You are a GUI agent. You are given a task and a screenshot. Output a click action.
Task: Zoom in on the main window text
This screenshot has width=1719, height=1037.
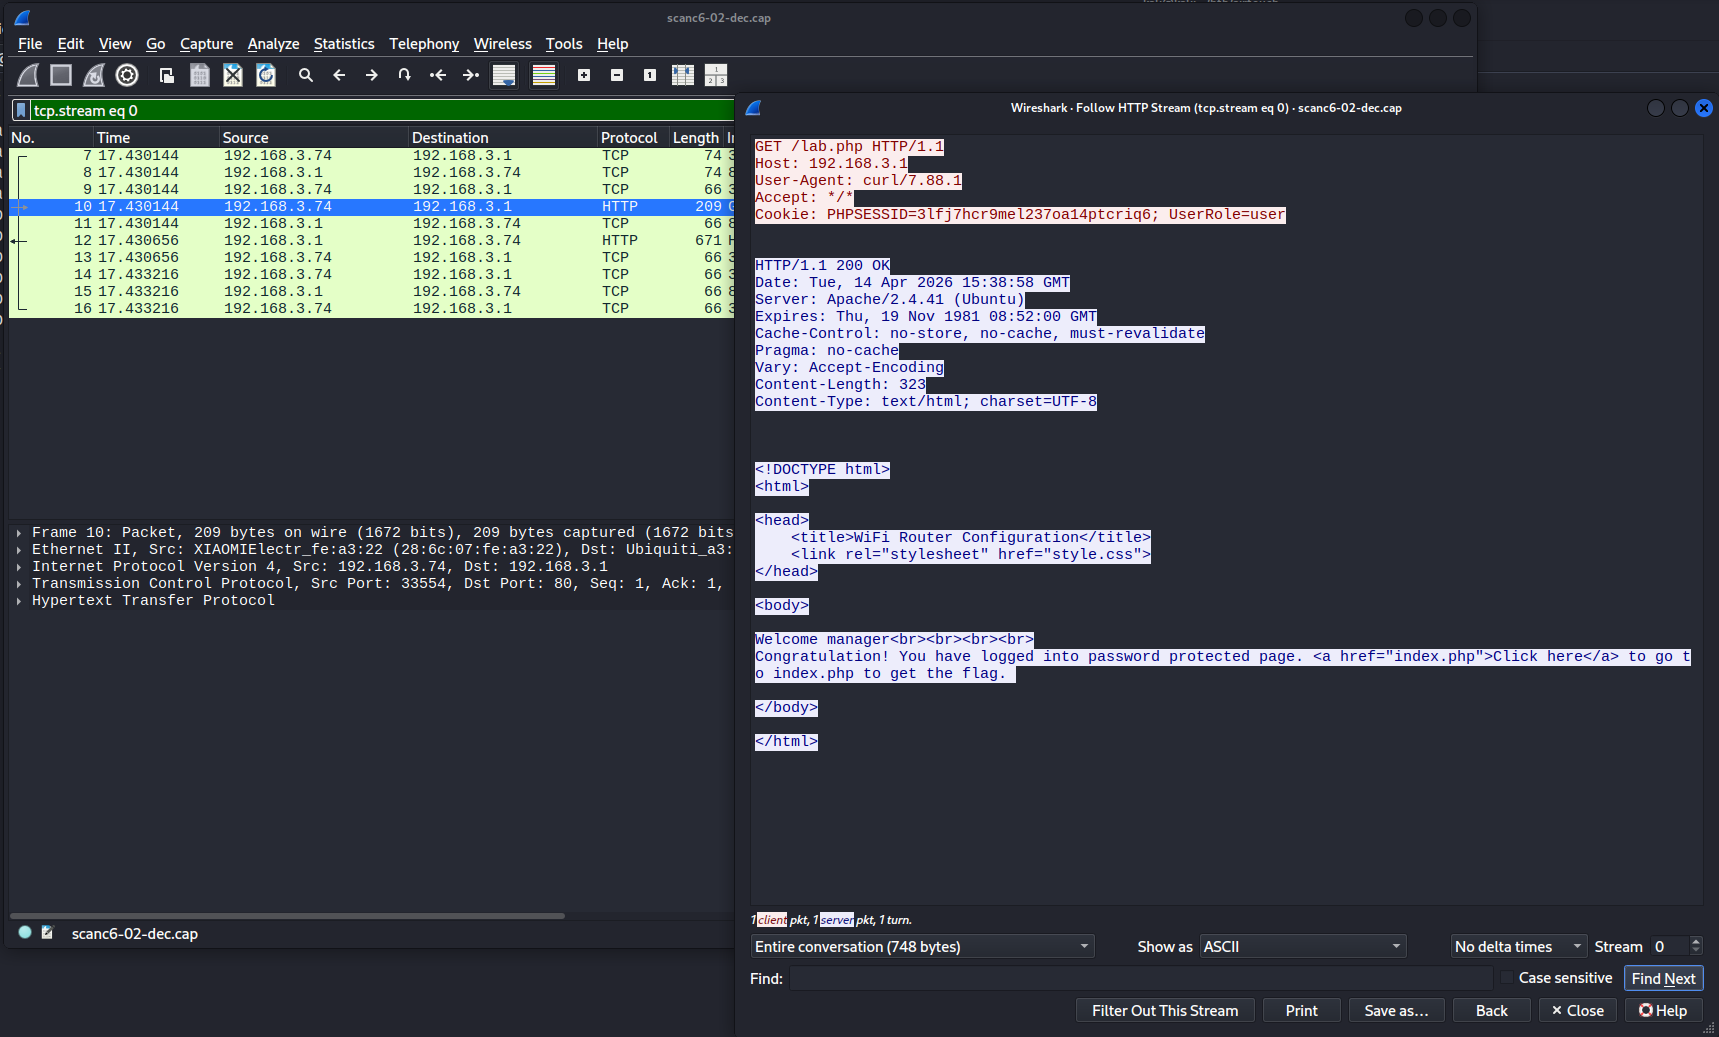point(584,75)
